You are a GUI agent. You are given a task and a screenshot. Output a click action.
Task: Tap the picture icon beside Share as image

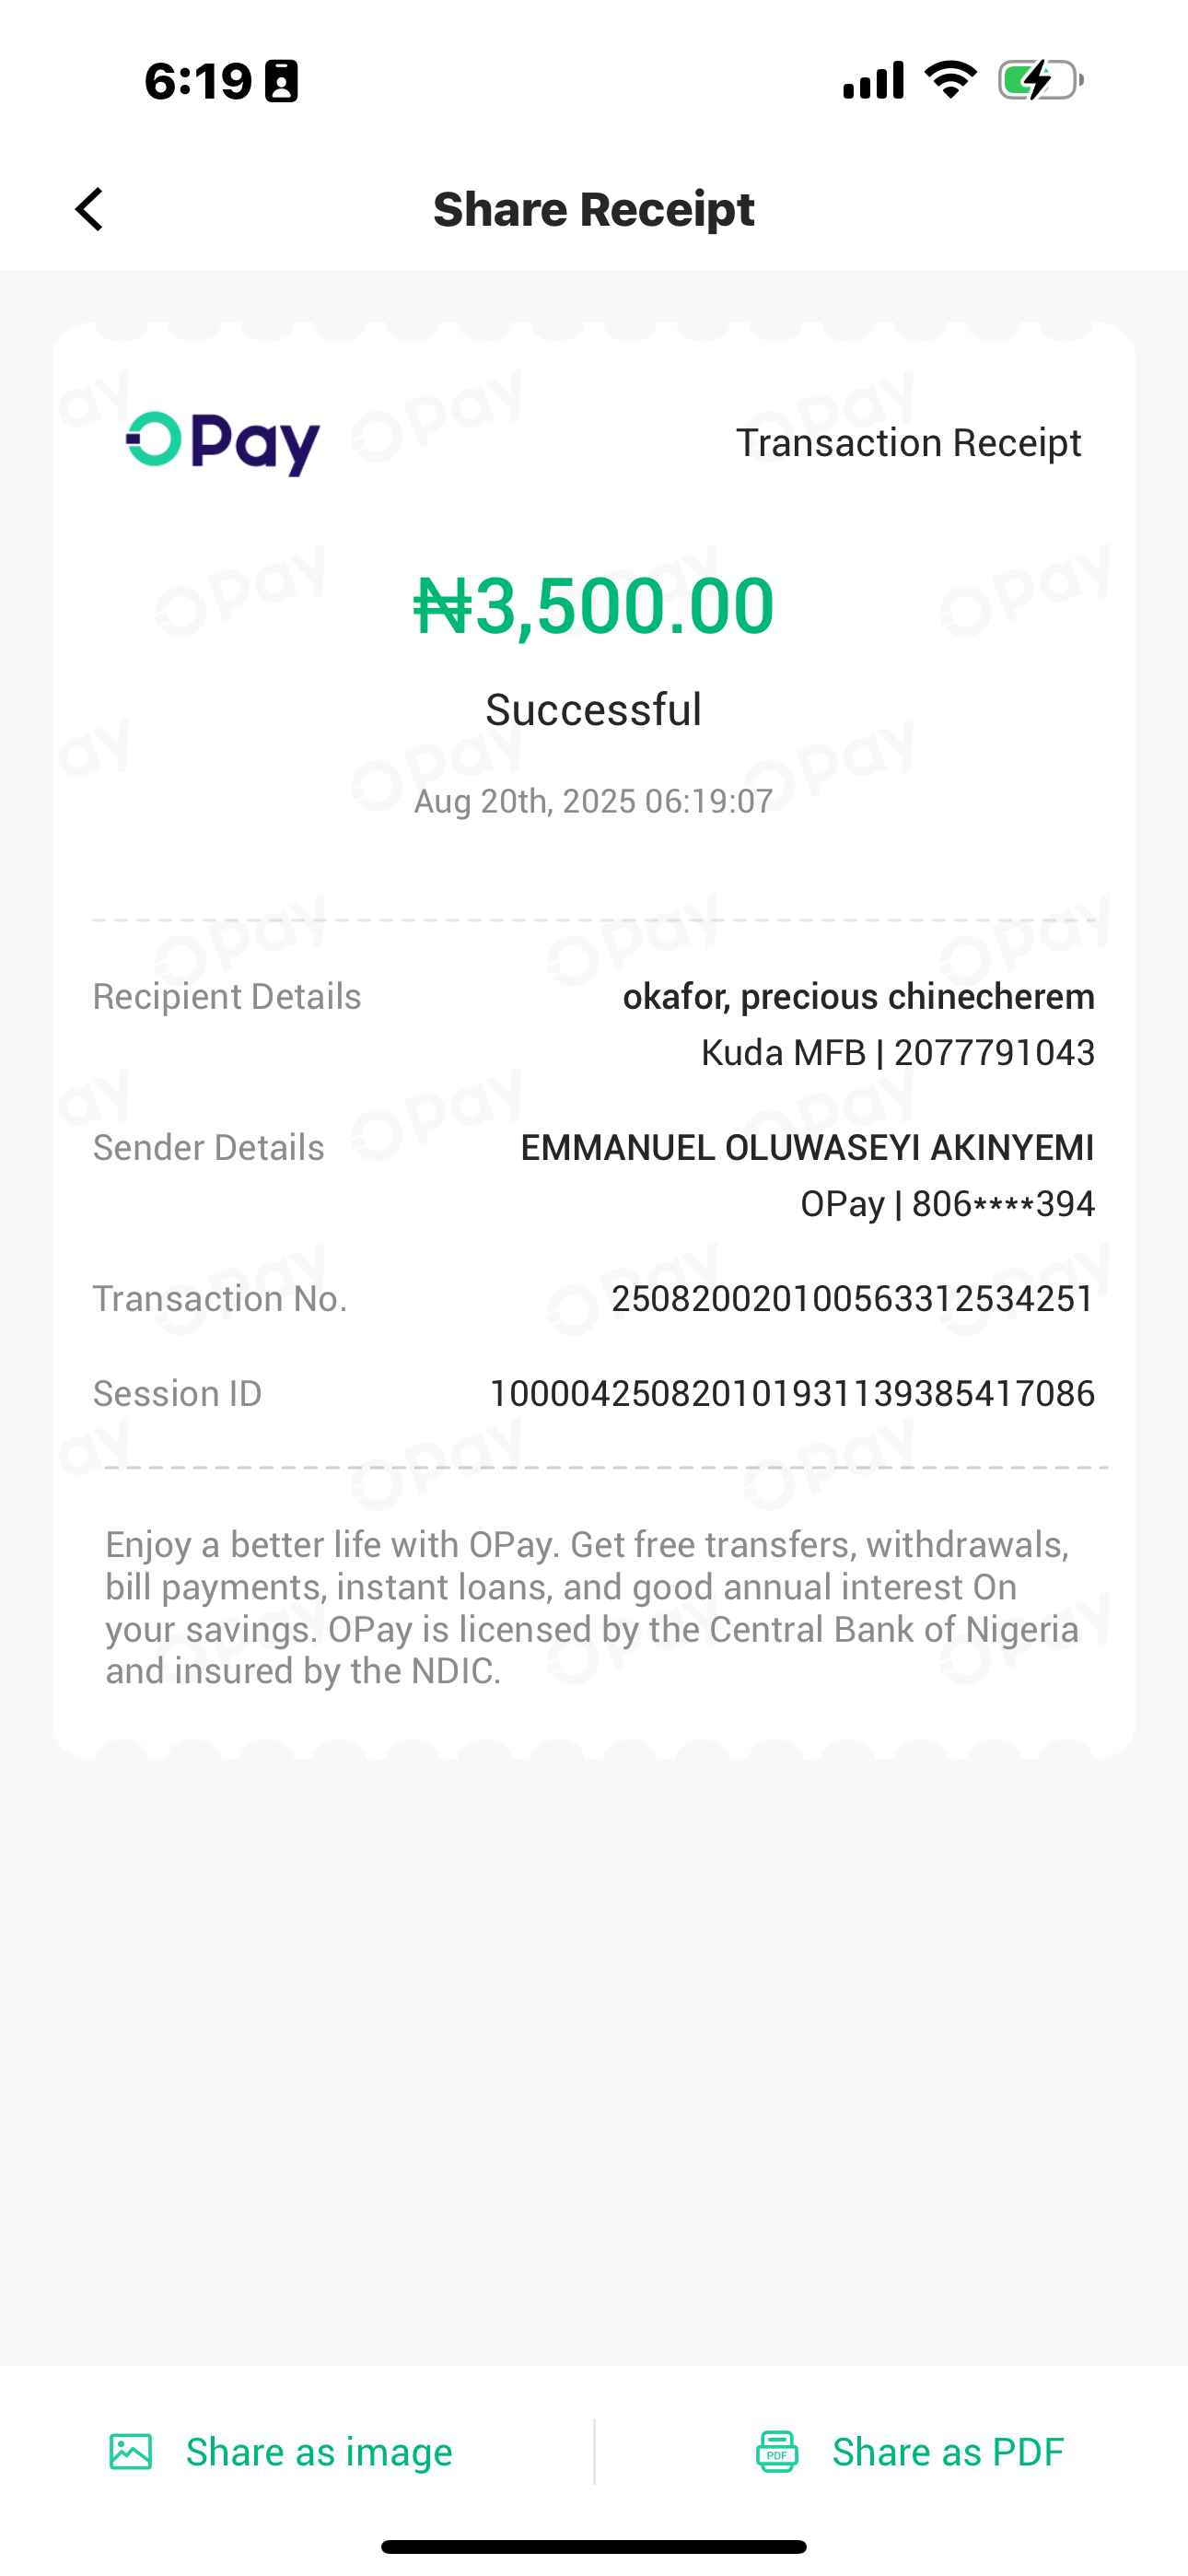[x=131, y=2452]
